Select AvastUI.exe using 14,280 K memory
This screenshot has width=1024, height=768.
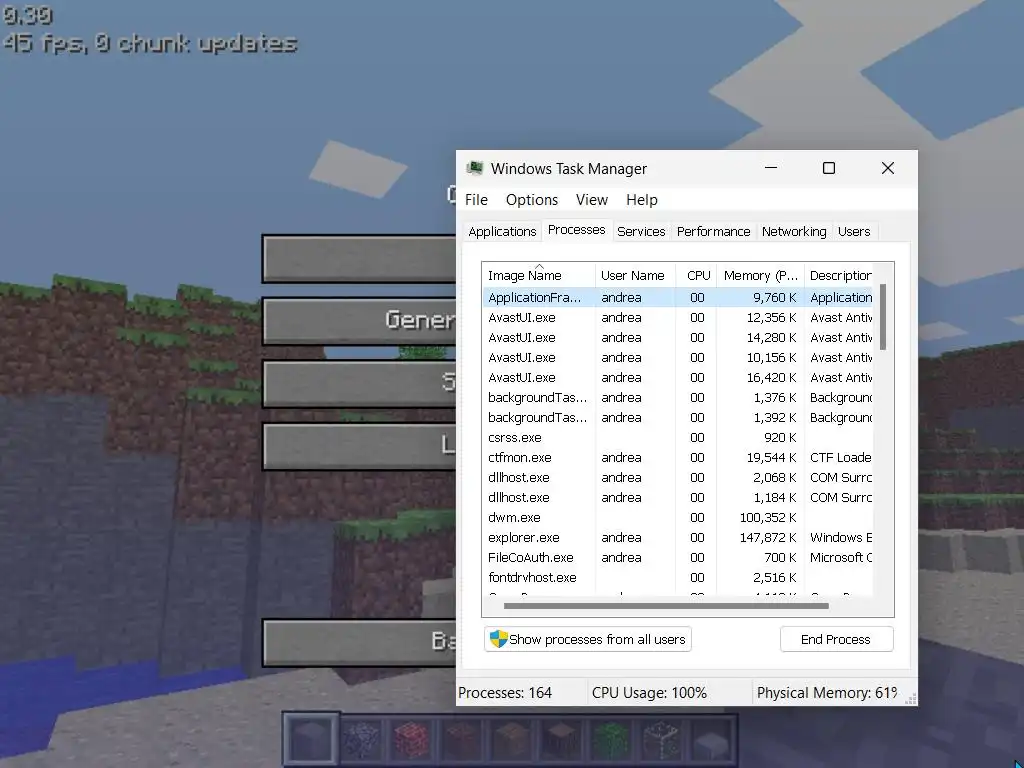pos(678,338)
